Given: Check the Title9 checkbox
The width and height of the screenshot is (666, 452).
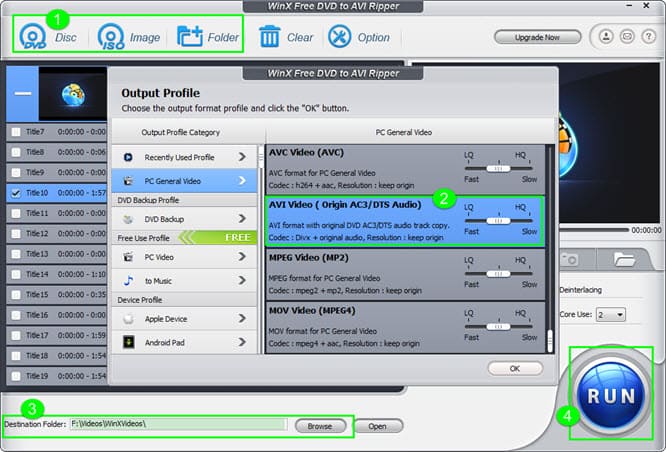Looking at the screenshot, I should [x=16, y=172].
